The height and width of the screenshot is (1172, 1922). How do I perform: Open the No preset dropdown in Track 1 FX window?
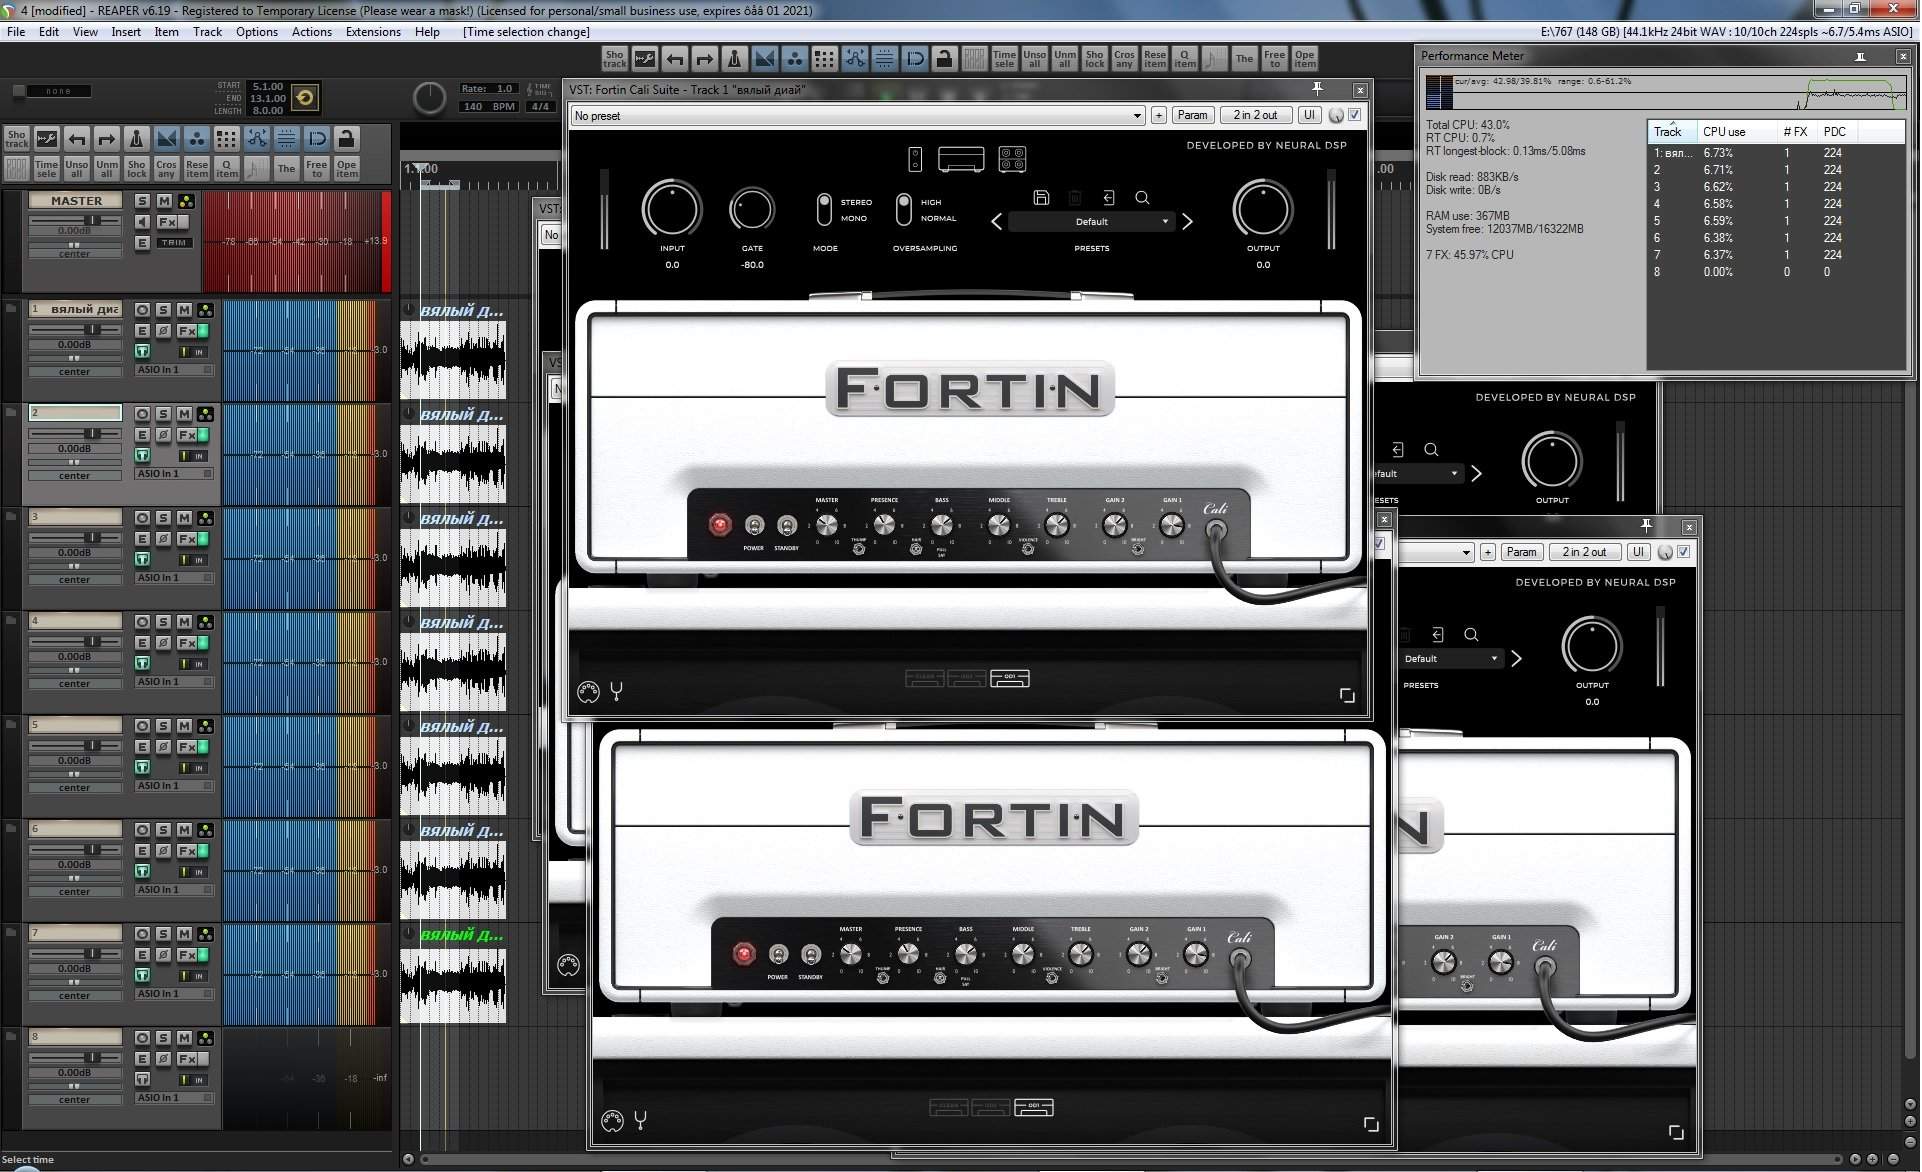(x=858, y=116)
